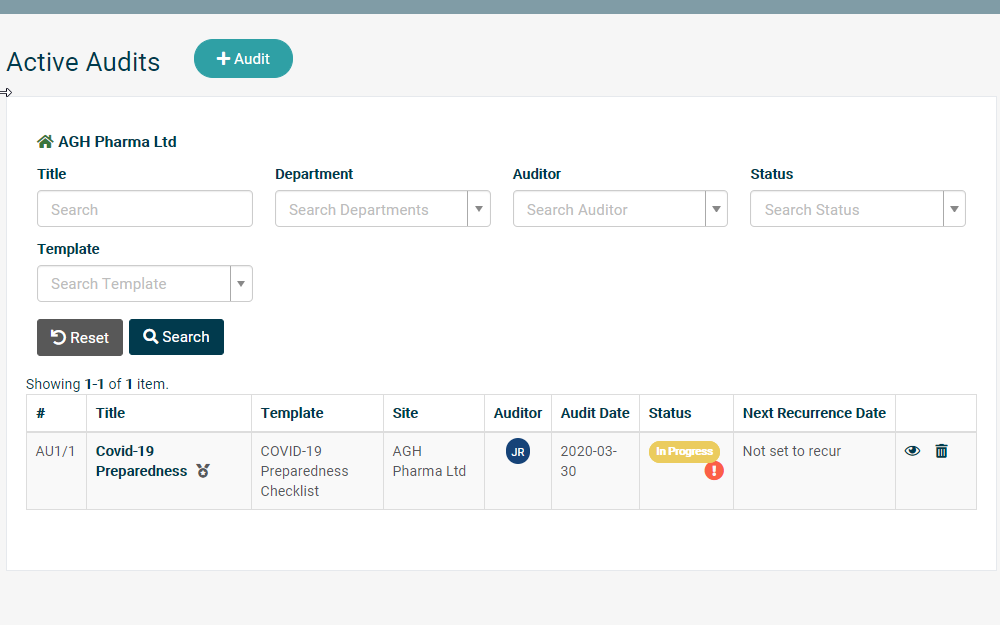This screenshot has height=625, width=1000.
Task: Sort by the Site column header
Action: 406,413
